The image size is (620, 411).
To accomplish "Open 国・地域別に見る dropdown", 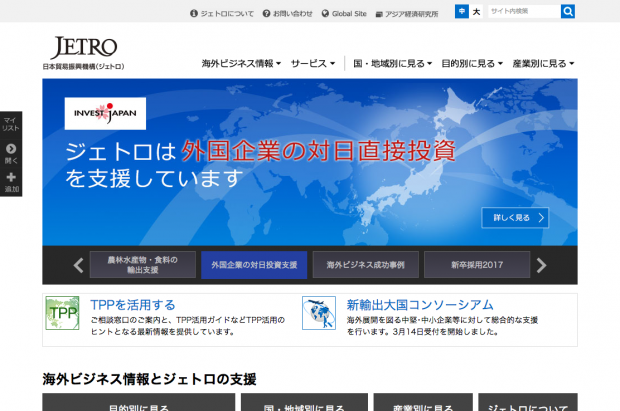I will 392,63.
